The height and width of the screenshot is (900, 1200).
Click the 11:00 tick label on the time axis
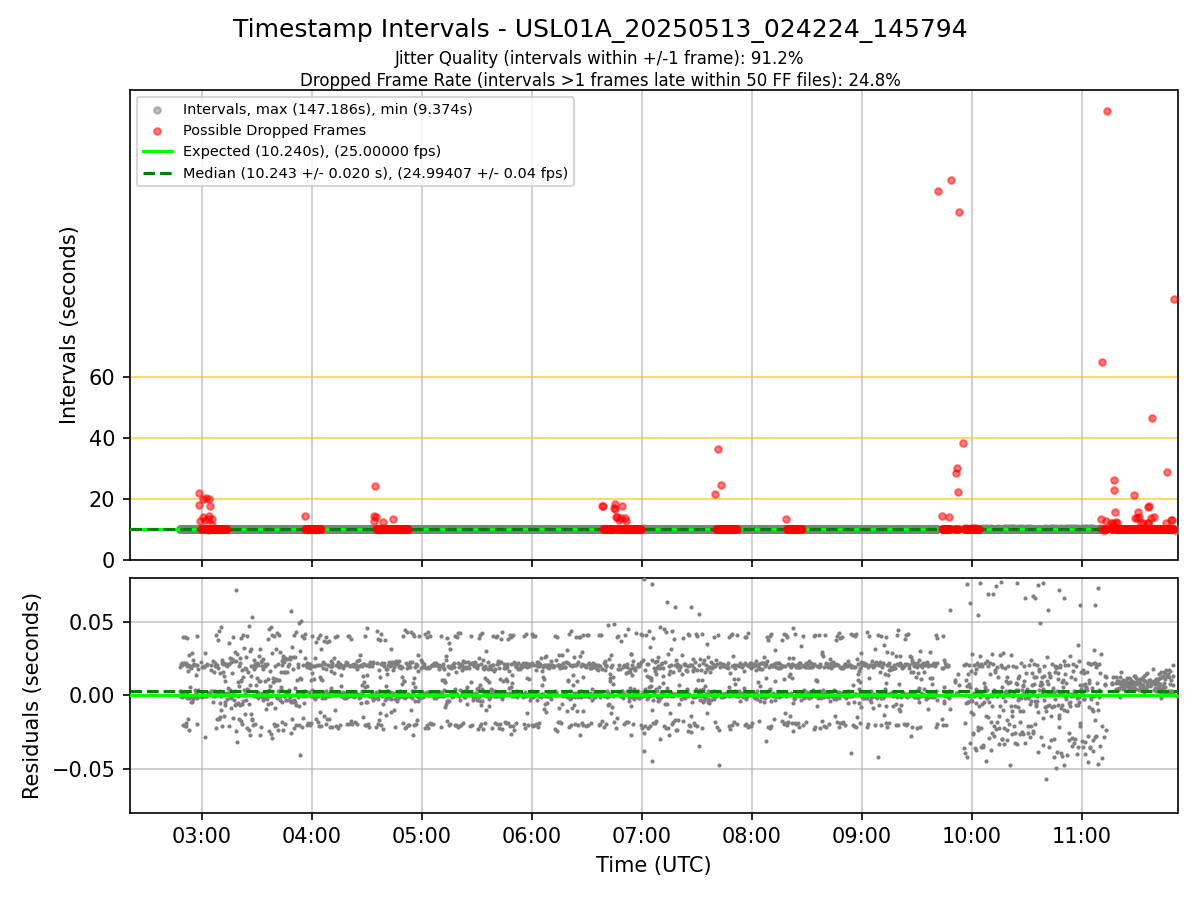click(x=1082, y=834)
